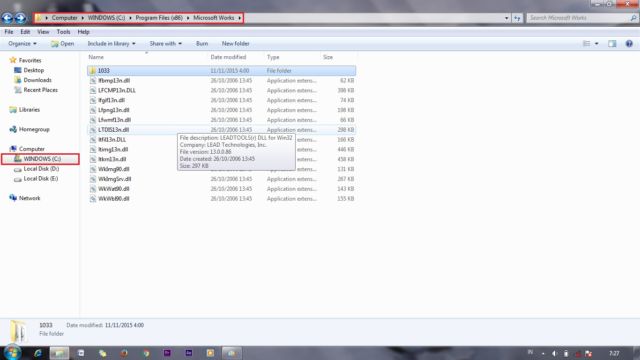Select Downloads in Favorites
Image resolution: width=640 pixels, height=360 pixels.
pyautogui.click(x=37, y=80)
